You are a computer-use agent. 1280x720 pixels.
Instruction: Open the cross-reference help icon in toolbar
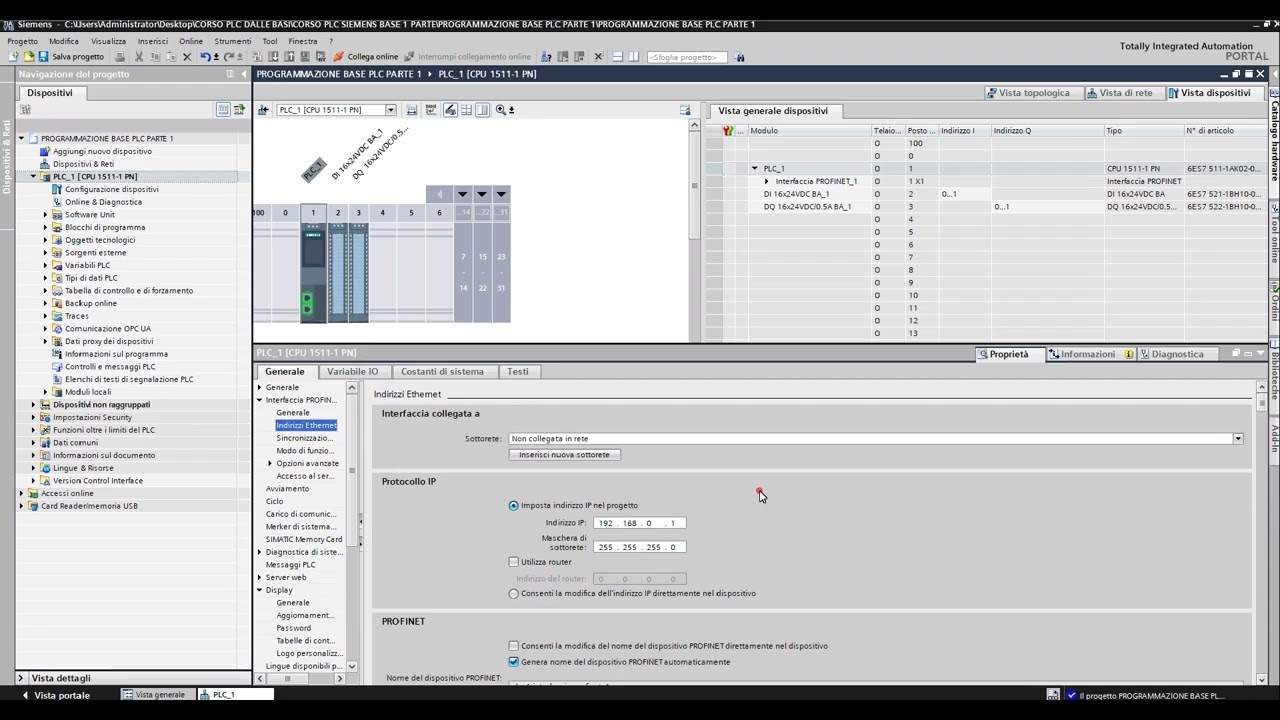(547, 57)
